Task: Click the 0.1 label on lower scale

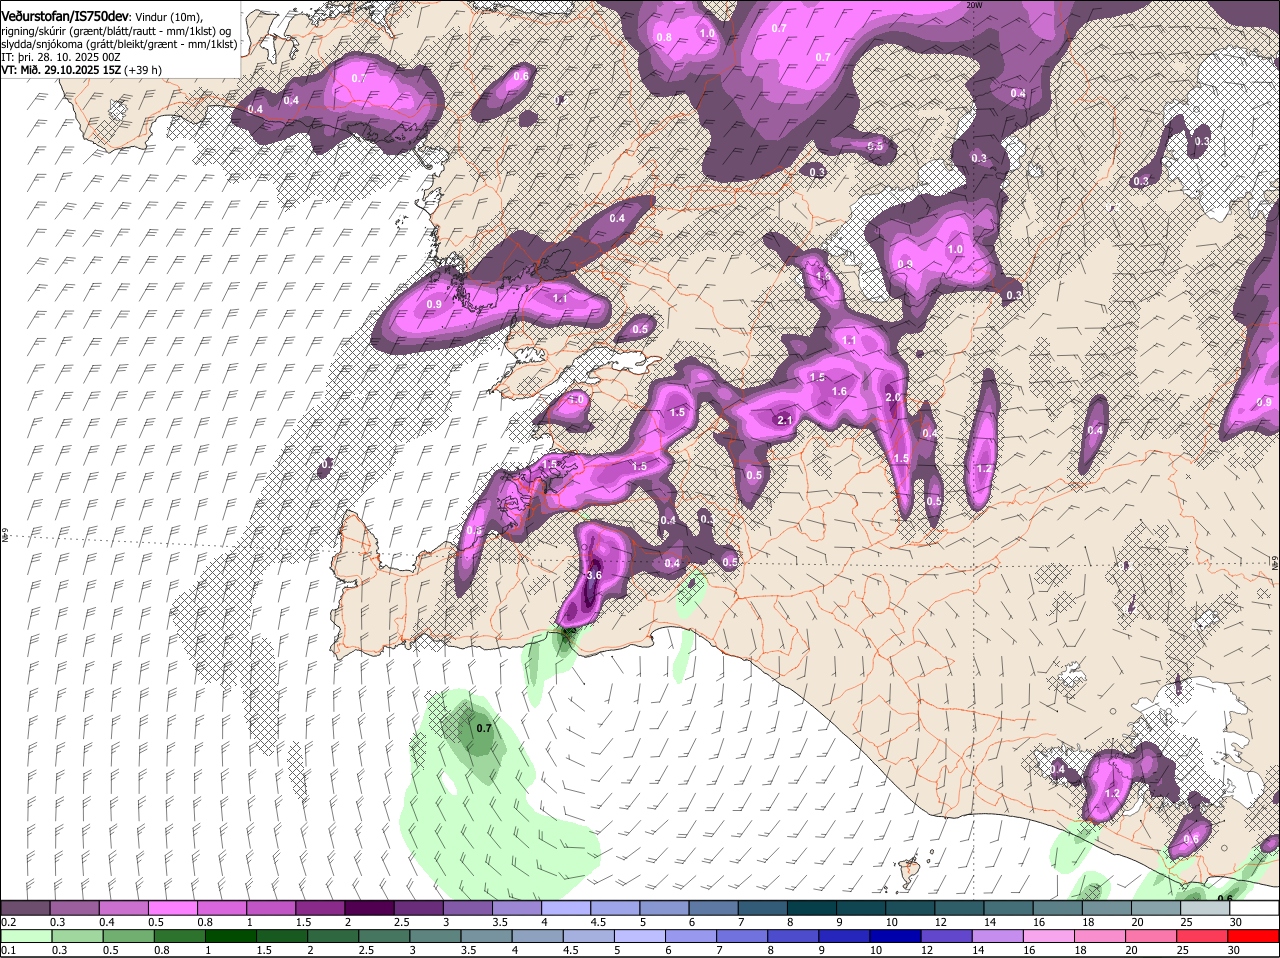Action: [x=8, y=949]
